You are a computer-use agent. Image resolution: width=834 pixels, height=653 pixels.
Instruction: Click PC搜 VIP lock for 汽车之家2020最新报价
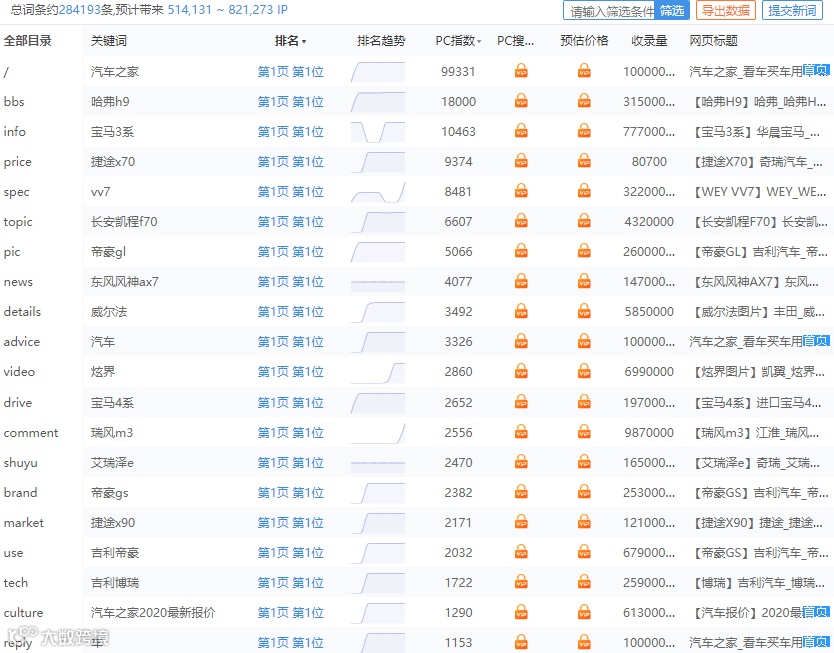521,613
